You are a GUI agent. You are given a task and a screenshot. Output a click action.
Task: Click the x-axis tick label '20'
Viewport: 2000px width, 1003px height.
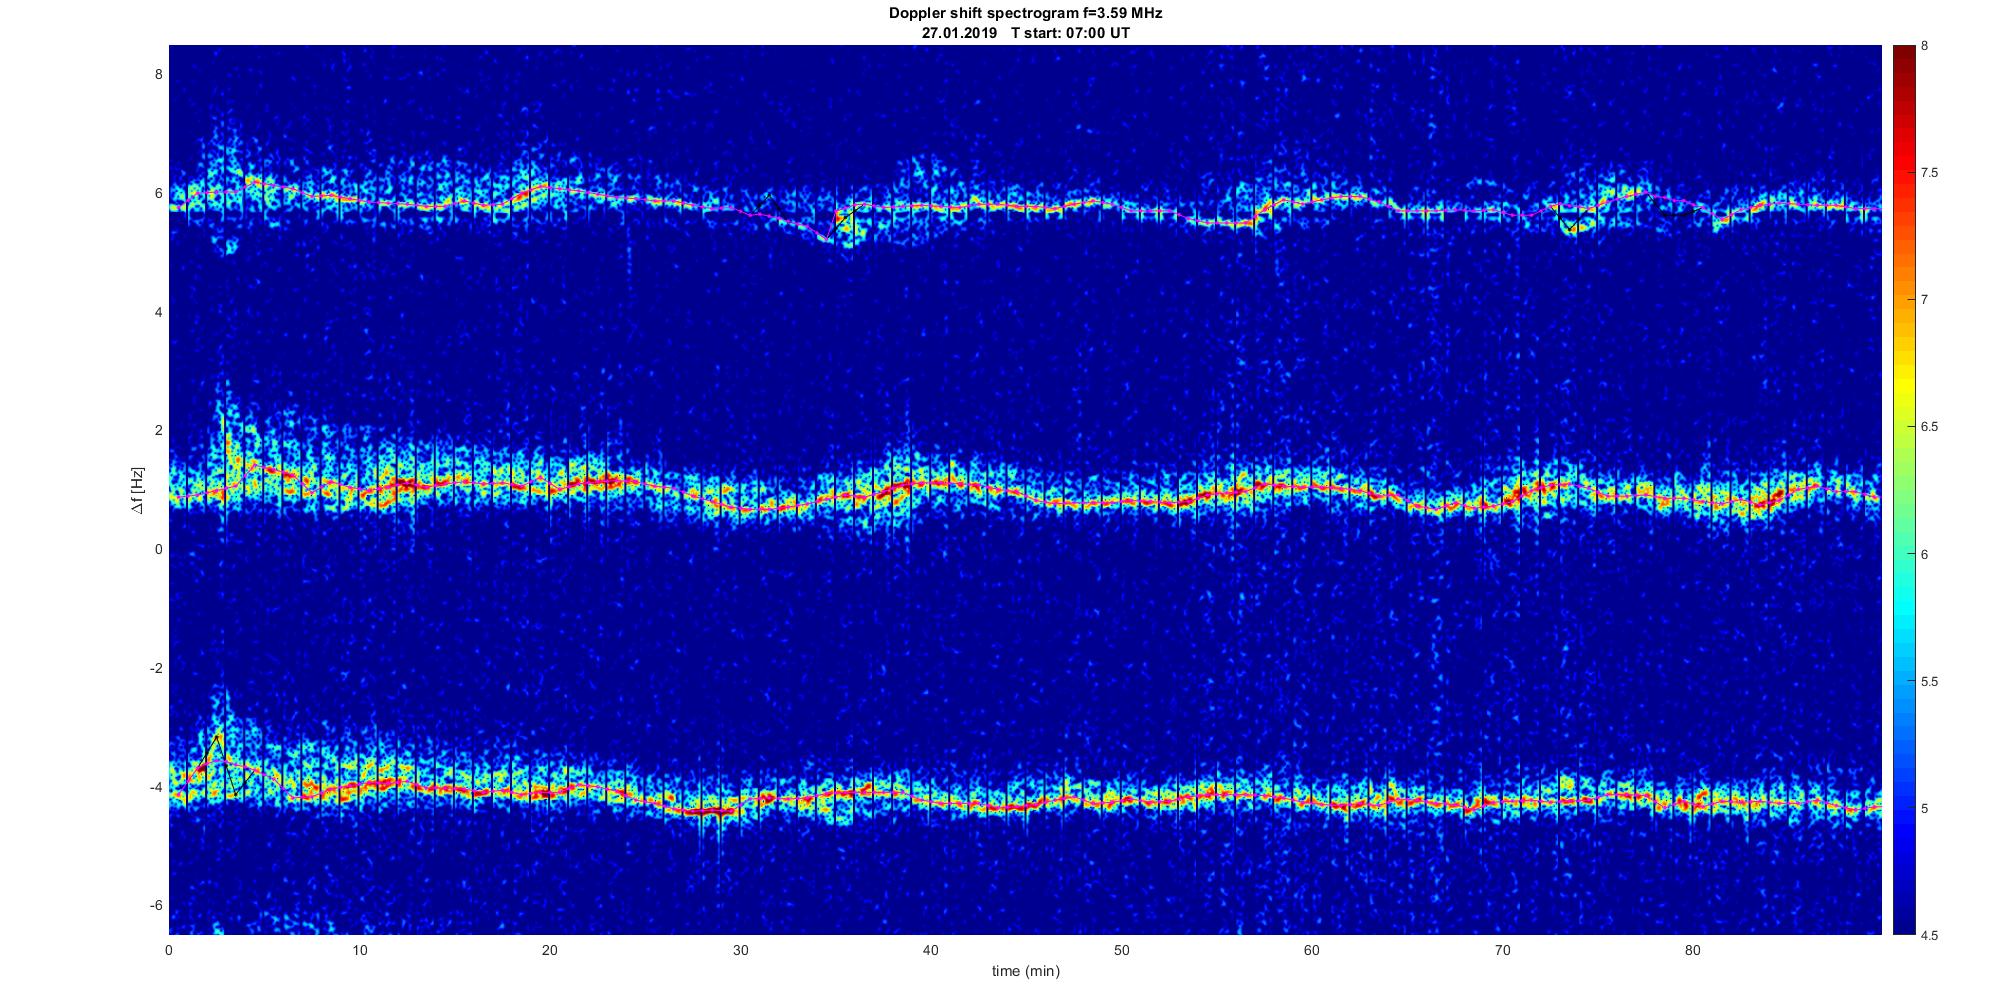click(x=550, y=950)
